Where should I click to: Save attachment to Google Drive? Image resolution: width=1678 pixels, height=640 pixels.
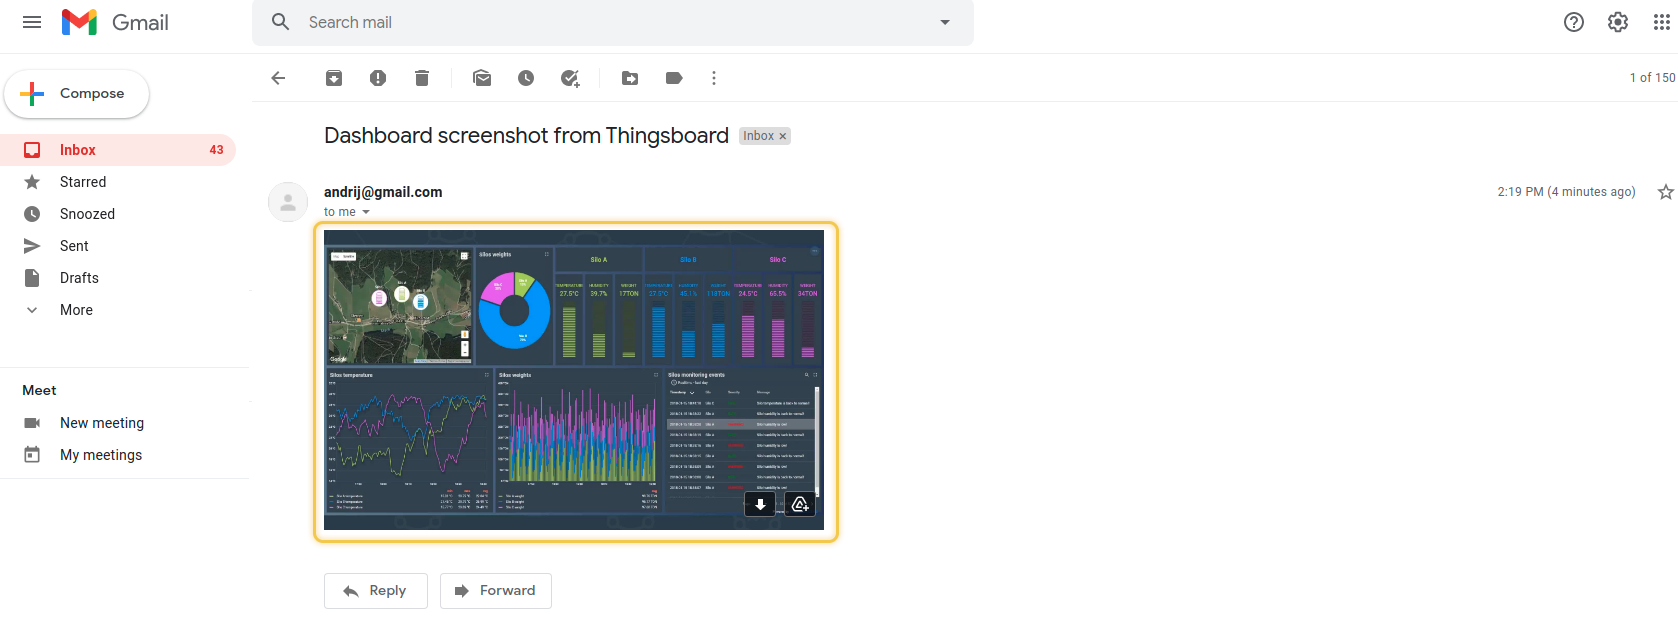[x=800, y=505]
